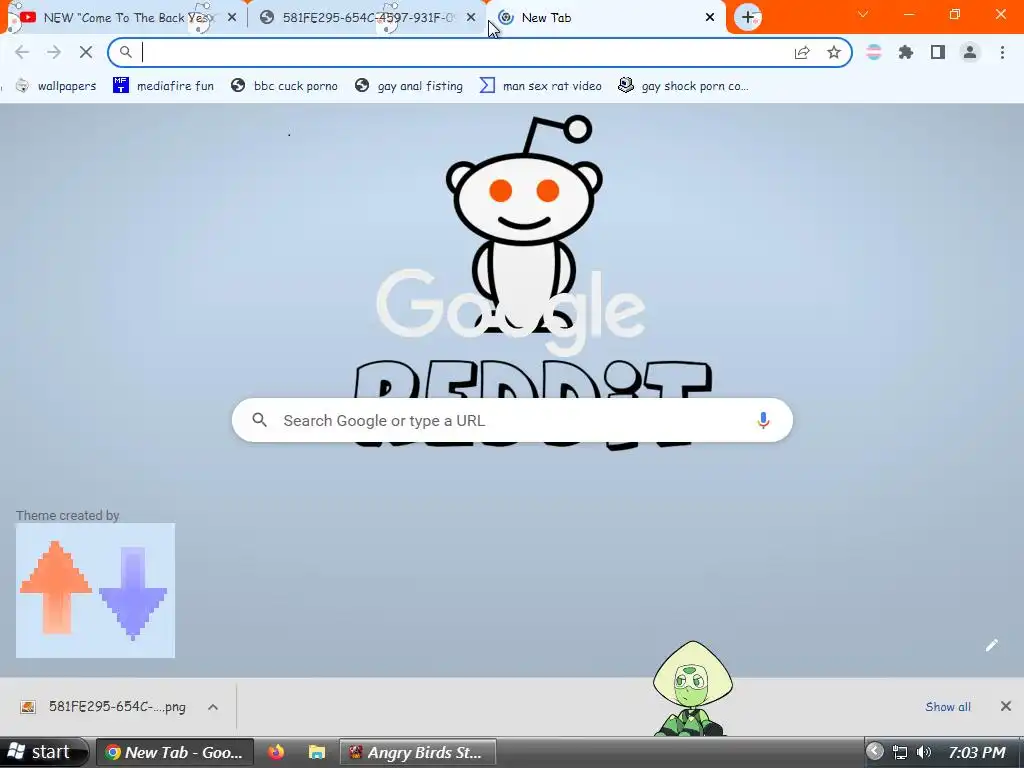
Task: Click the new tab plus button
Action: tap(748, 17)
